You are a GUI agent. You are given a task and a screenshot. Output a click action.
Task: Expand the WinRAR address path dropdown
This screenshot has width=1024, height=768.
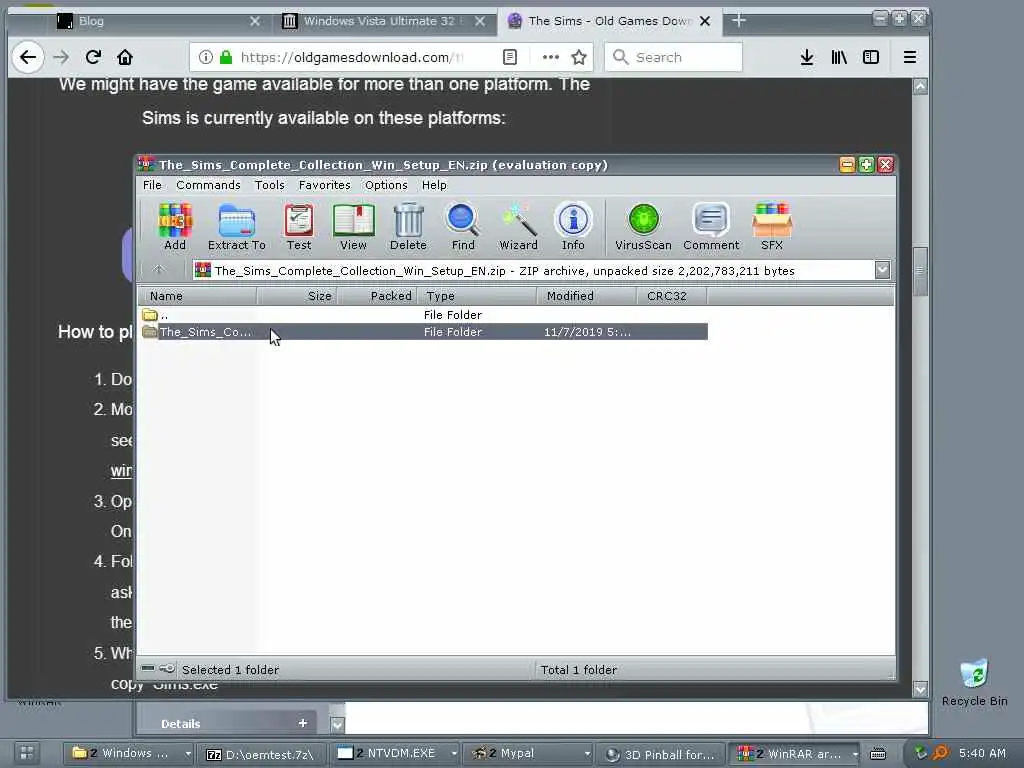click(x=882, y=270)
